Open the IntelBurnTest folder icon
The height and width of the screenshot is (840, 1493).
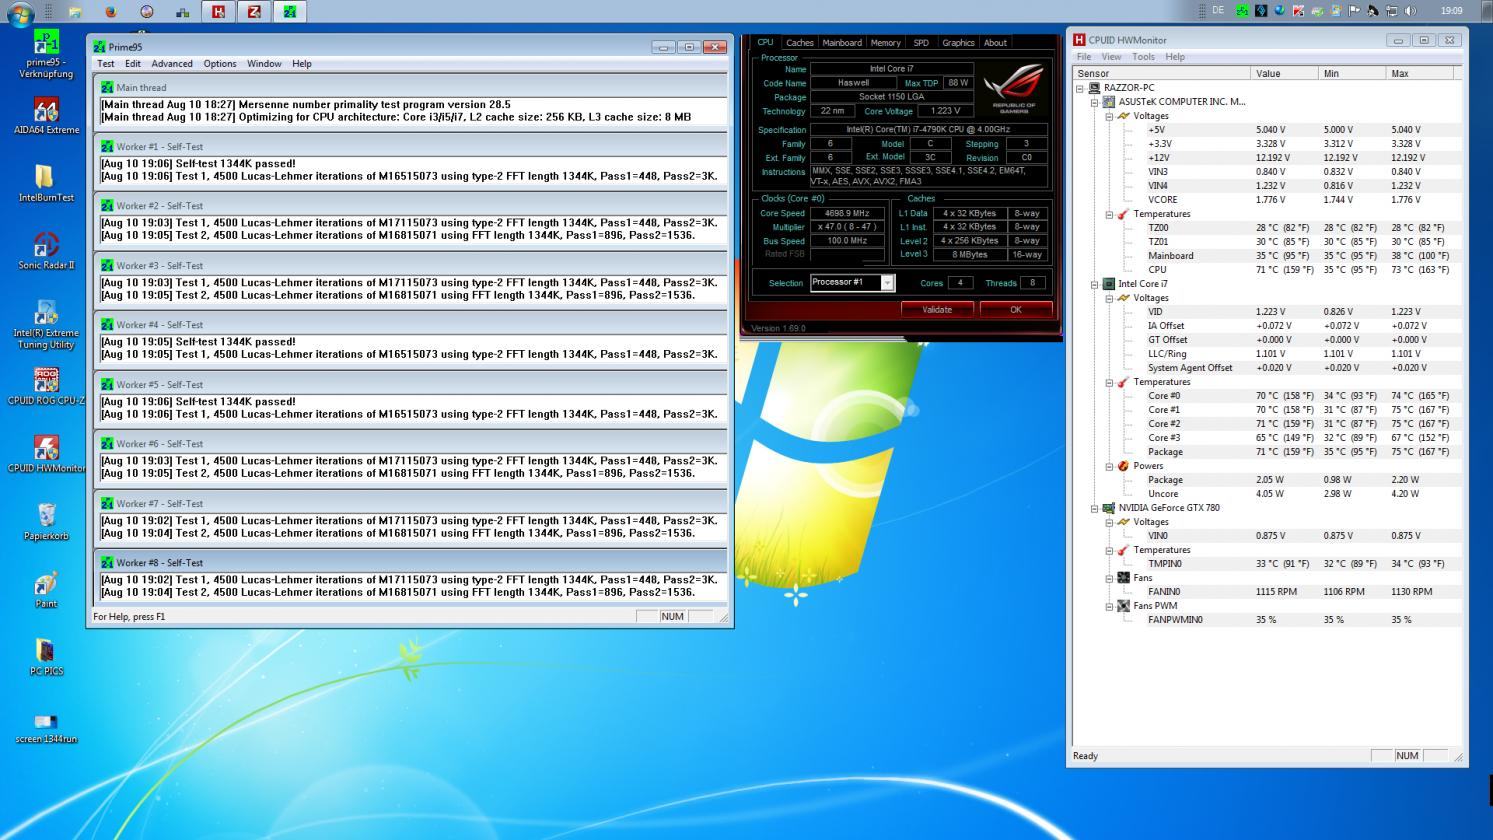click(x=46, y=178)
